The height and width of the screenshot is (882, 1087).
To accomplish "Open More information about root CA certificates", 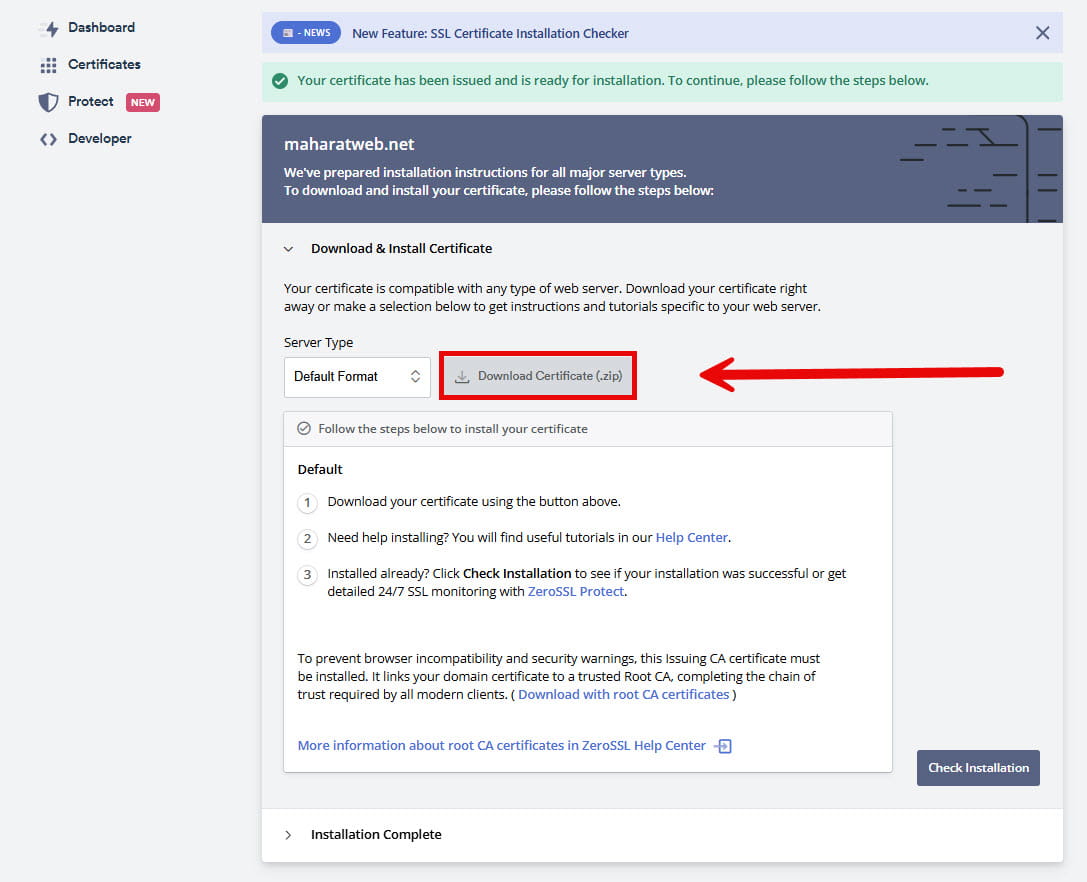I will click(501, 745).
